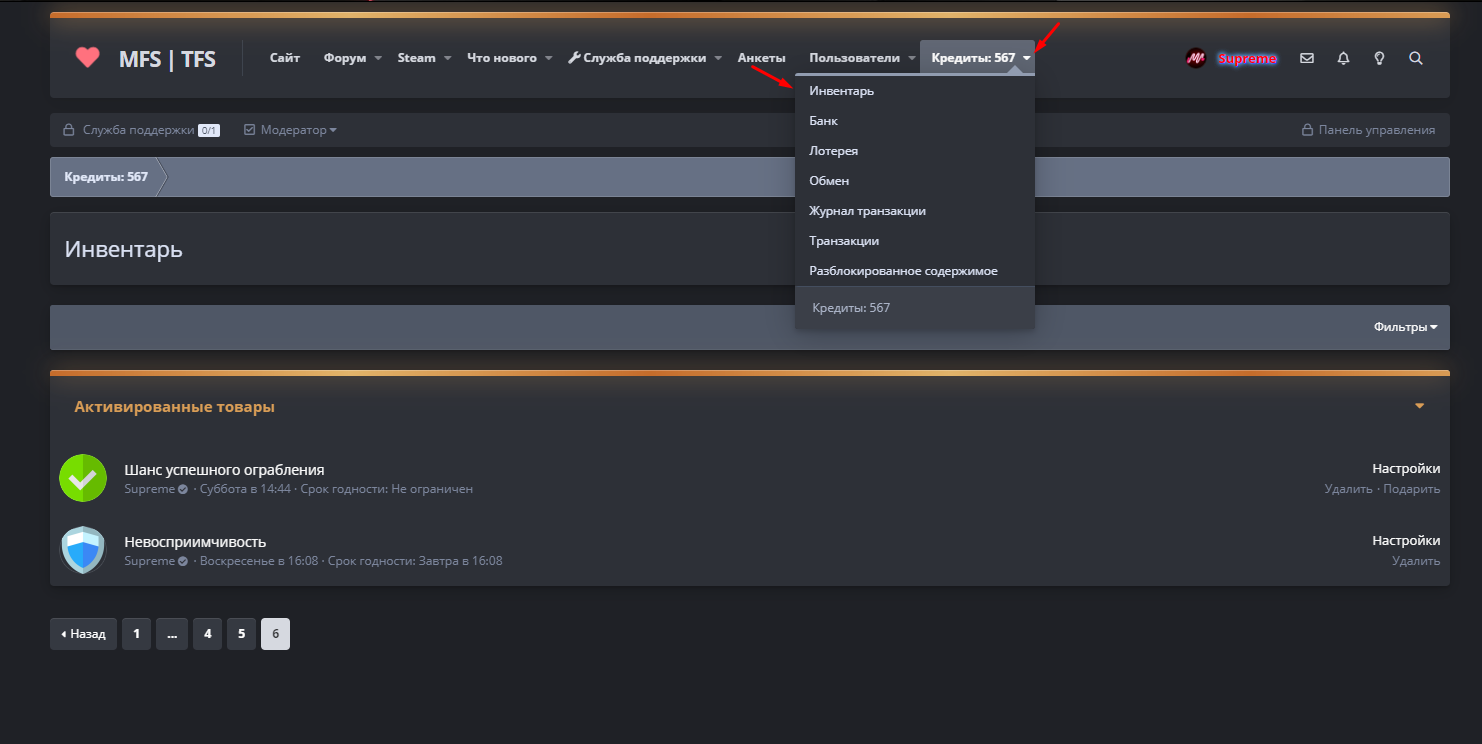Screen dimensions: 1482x744
Task: Collapse the Активированные товары section
Action: 1419,406
